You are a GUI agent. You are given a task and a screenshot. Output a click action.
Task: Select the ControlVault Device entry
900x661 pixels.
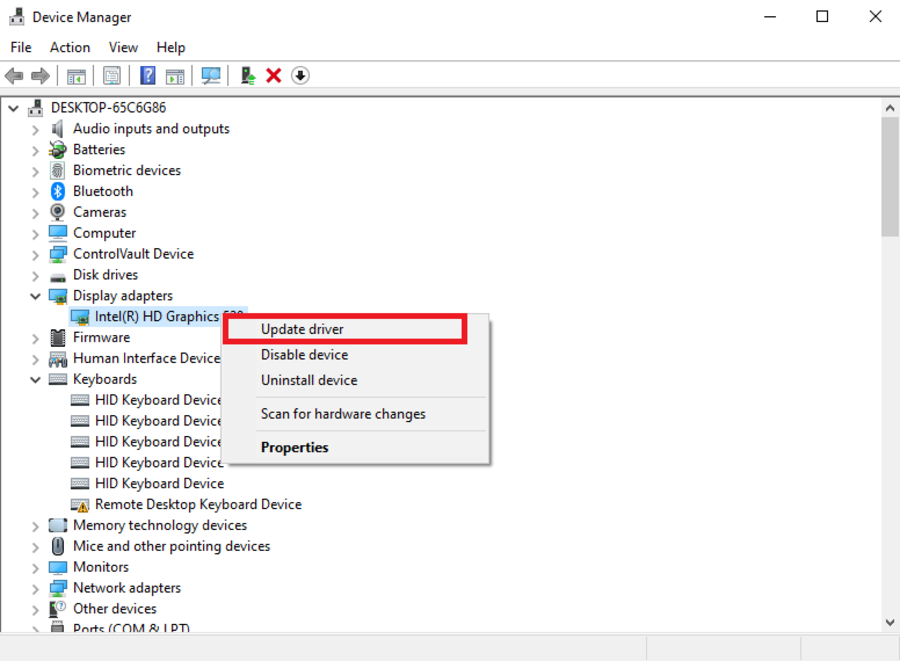(x=133, y=254)
